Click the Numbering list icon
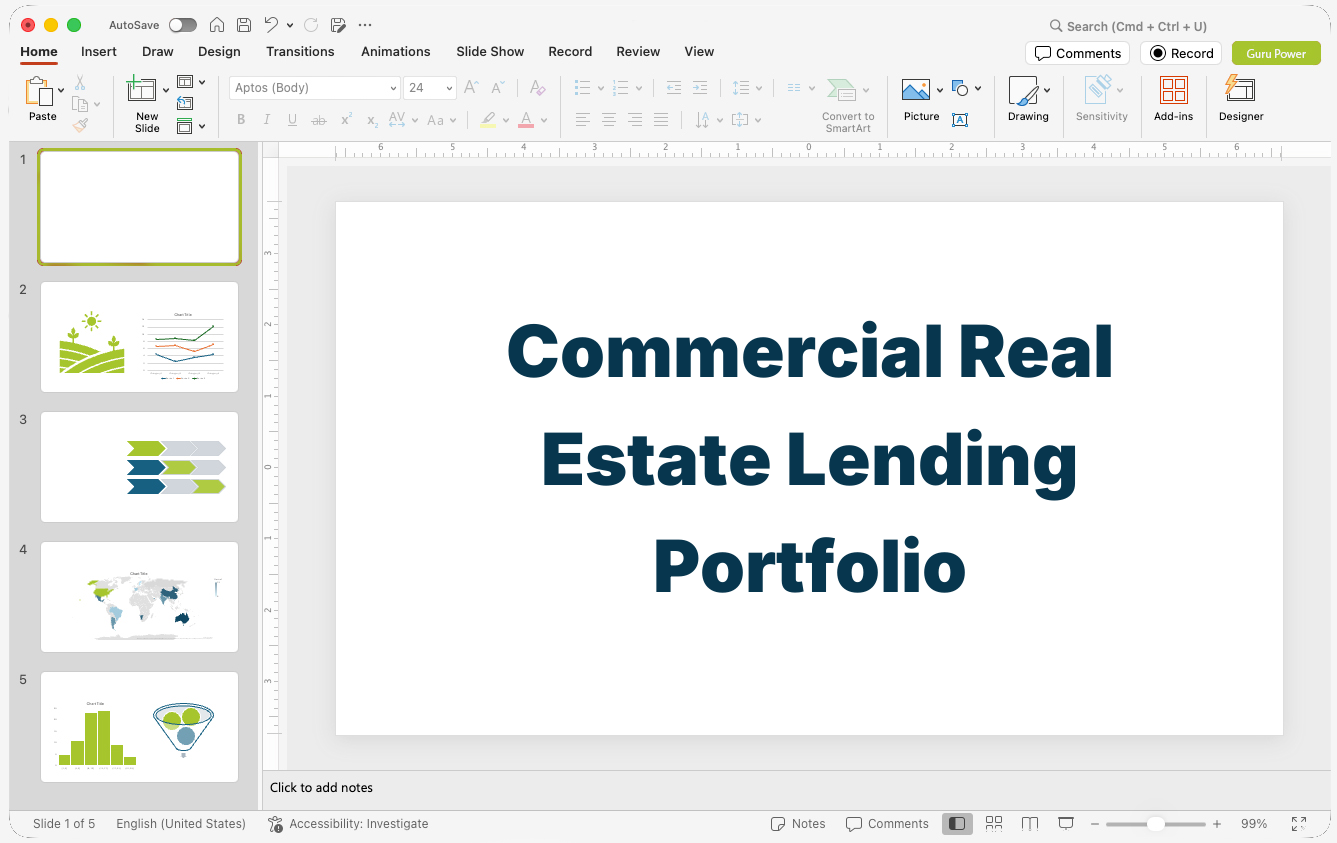This screenshot has height=843, width=1337. pyautogui.click(x=620, y=88)
